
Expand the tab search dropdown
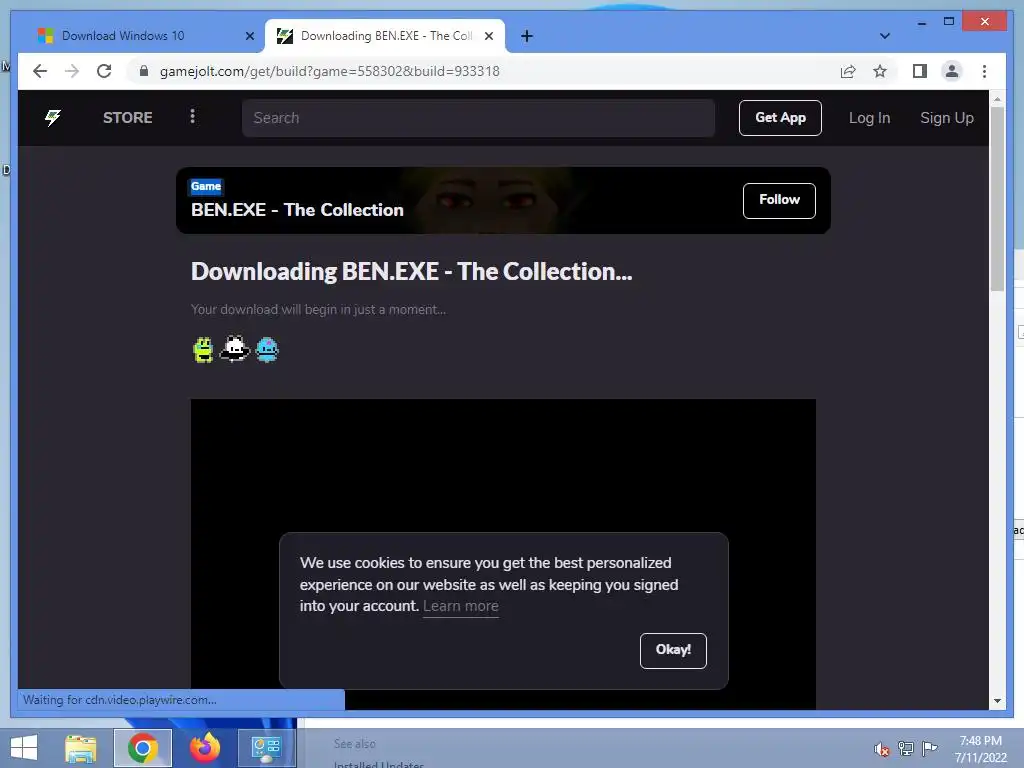885,36
